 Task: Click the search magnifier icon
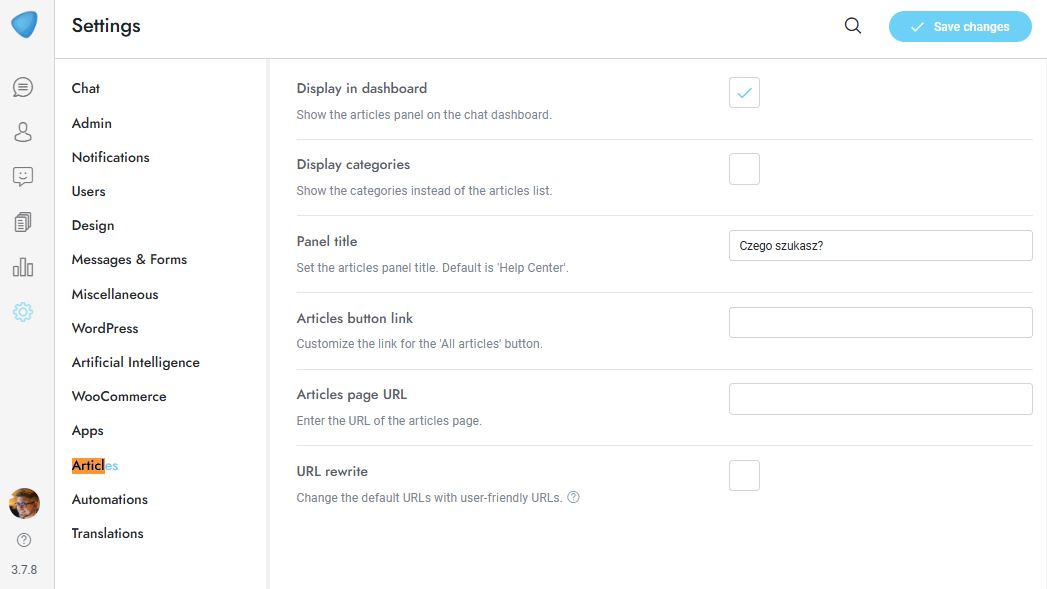[853, 26]
